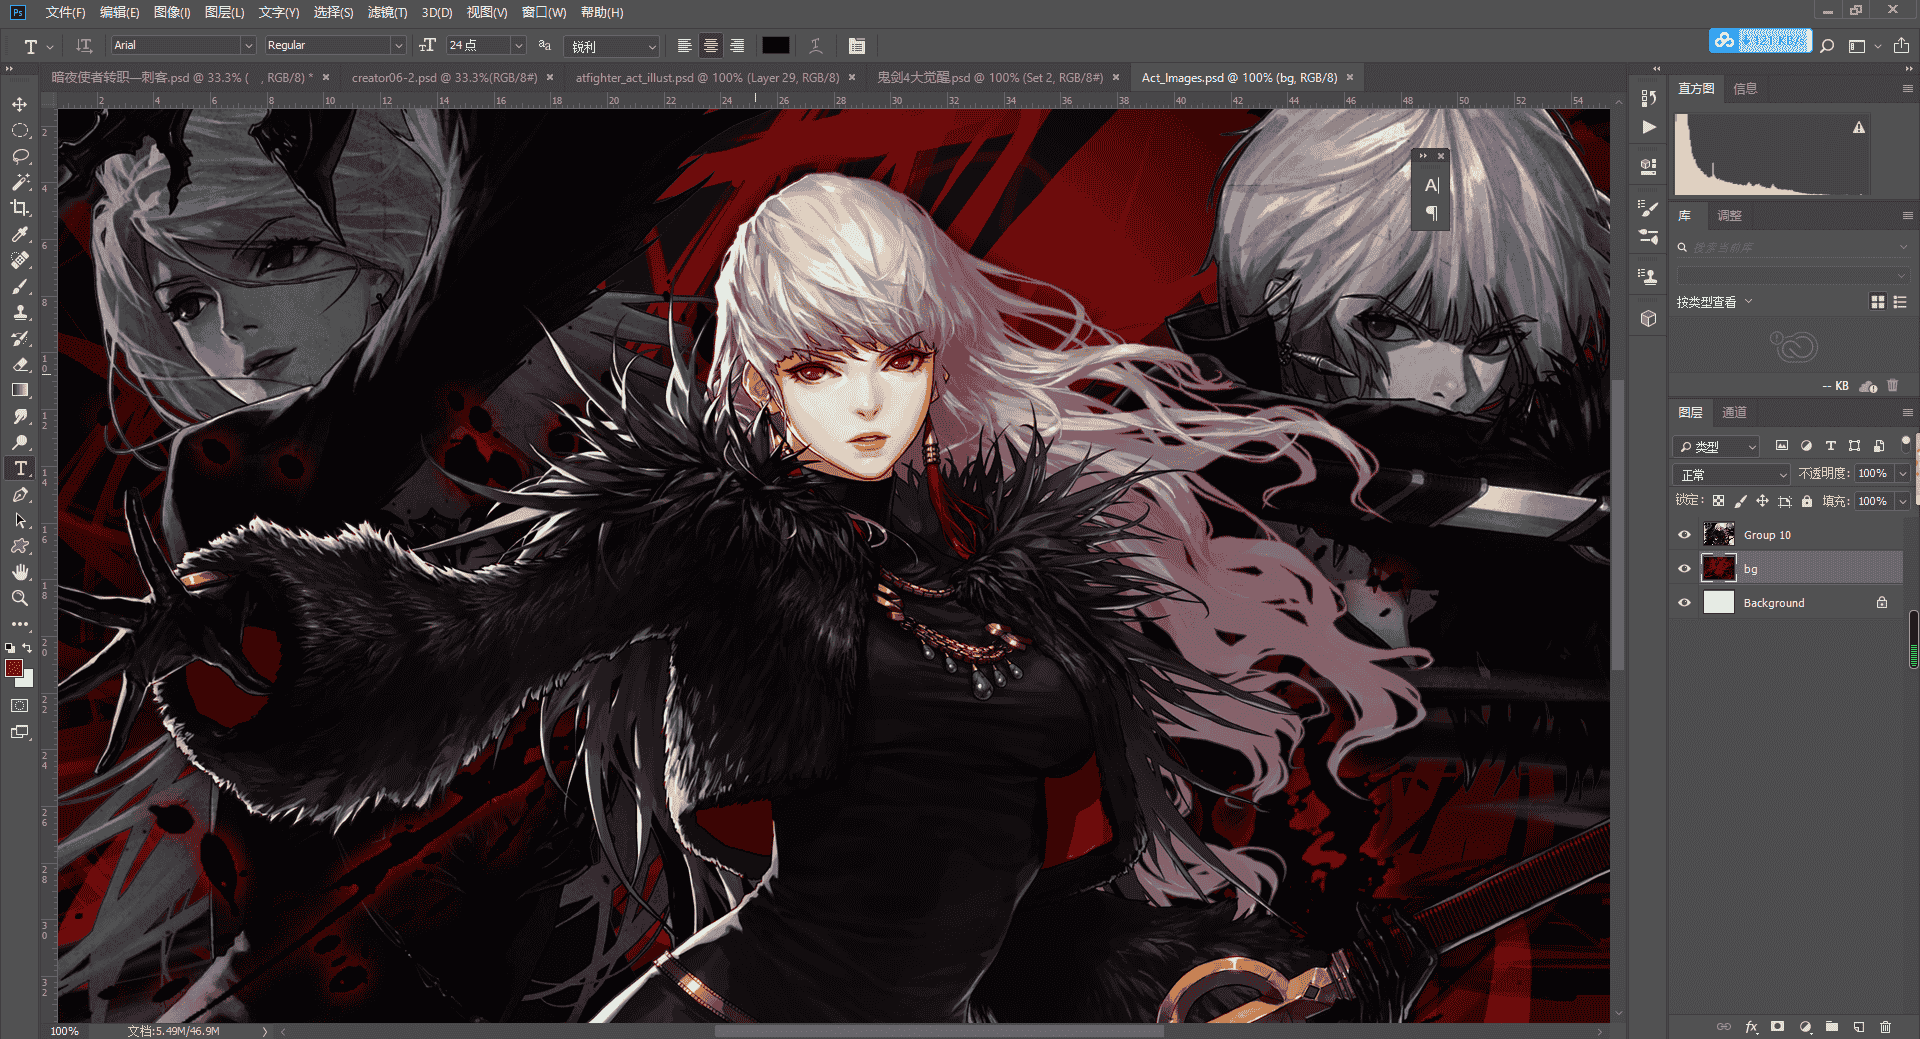Select the Magic Wand tool
This screenshot has width=1920, height=1039.
click(x=19, y=182)
